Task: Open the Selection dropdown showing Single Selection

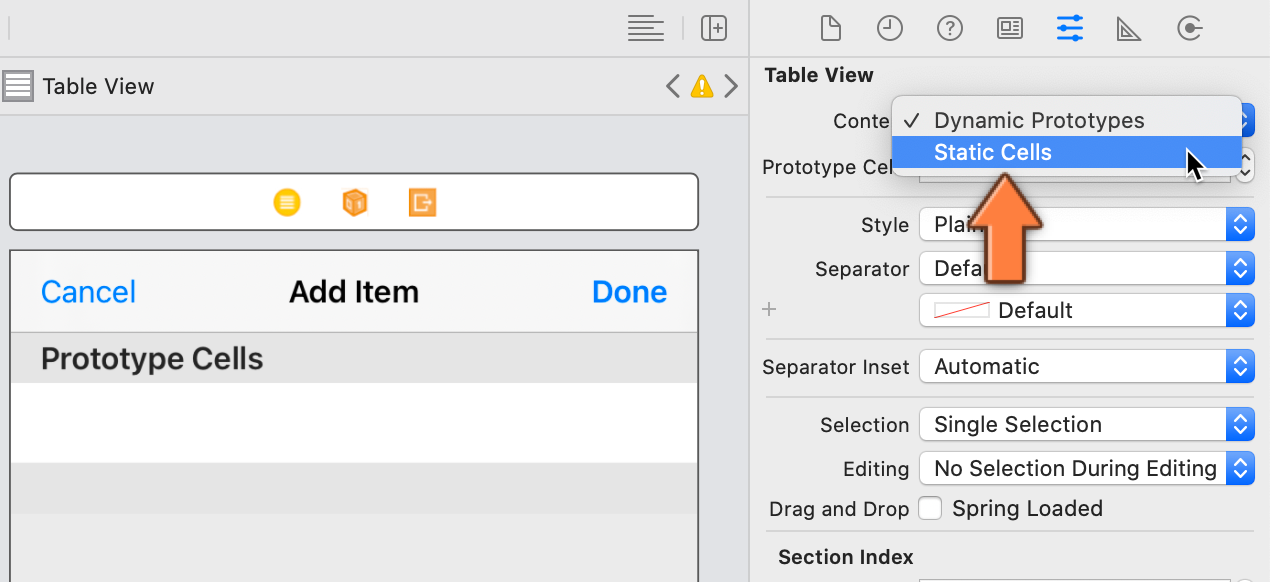Action: tap(1086, 424)
